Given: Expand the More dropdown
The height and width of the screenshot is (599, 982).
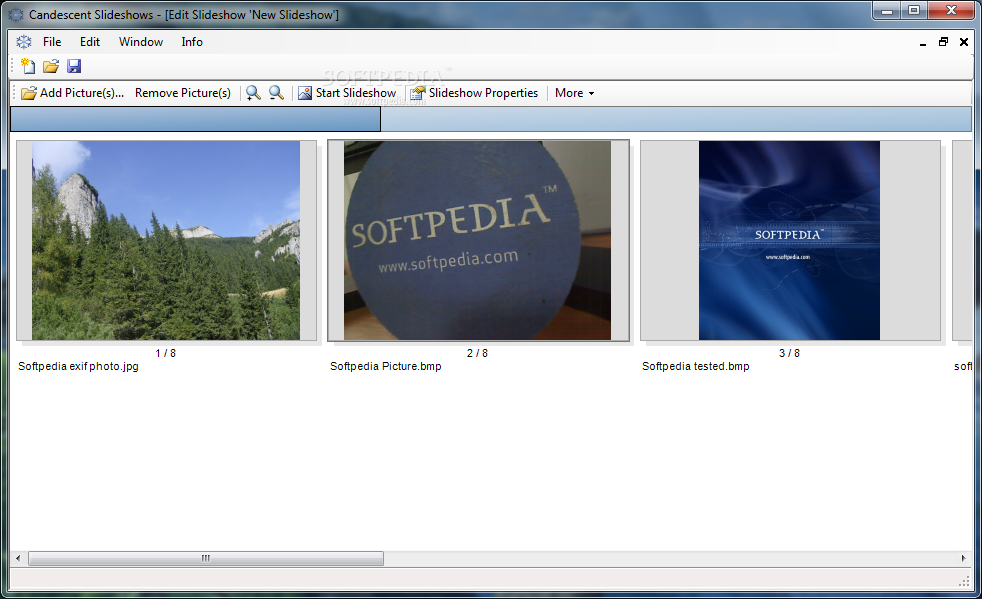Looking at the screenshot, I should point(574,93).
